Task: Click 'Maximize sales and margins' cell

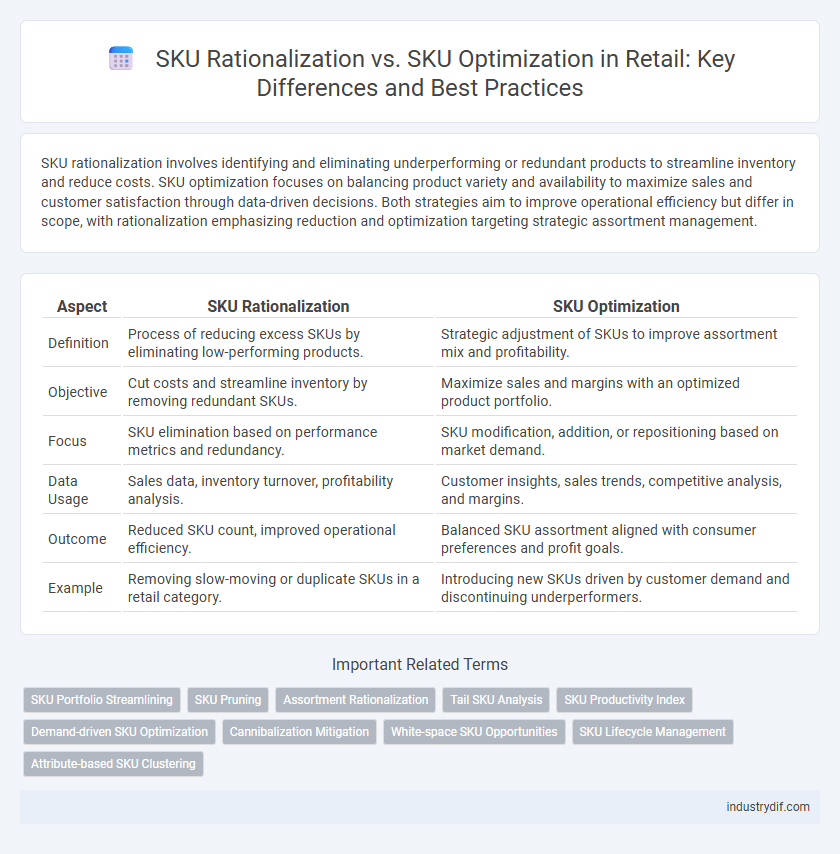Action: [x=616, y=392]
